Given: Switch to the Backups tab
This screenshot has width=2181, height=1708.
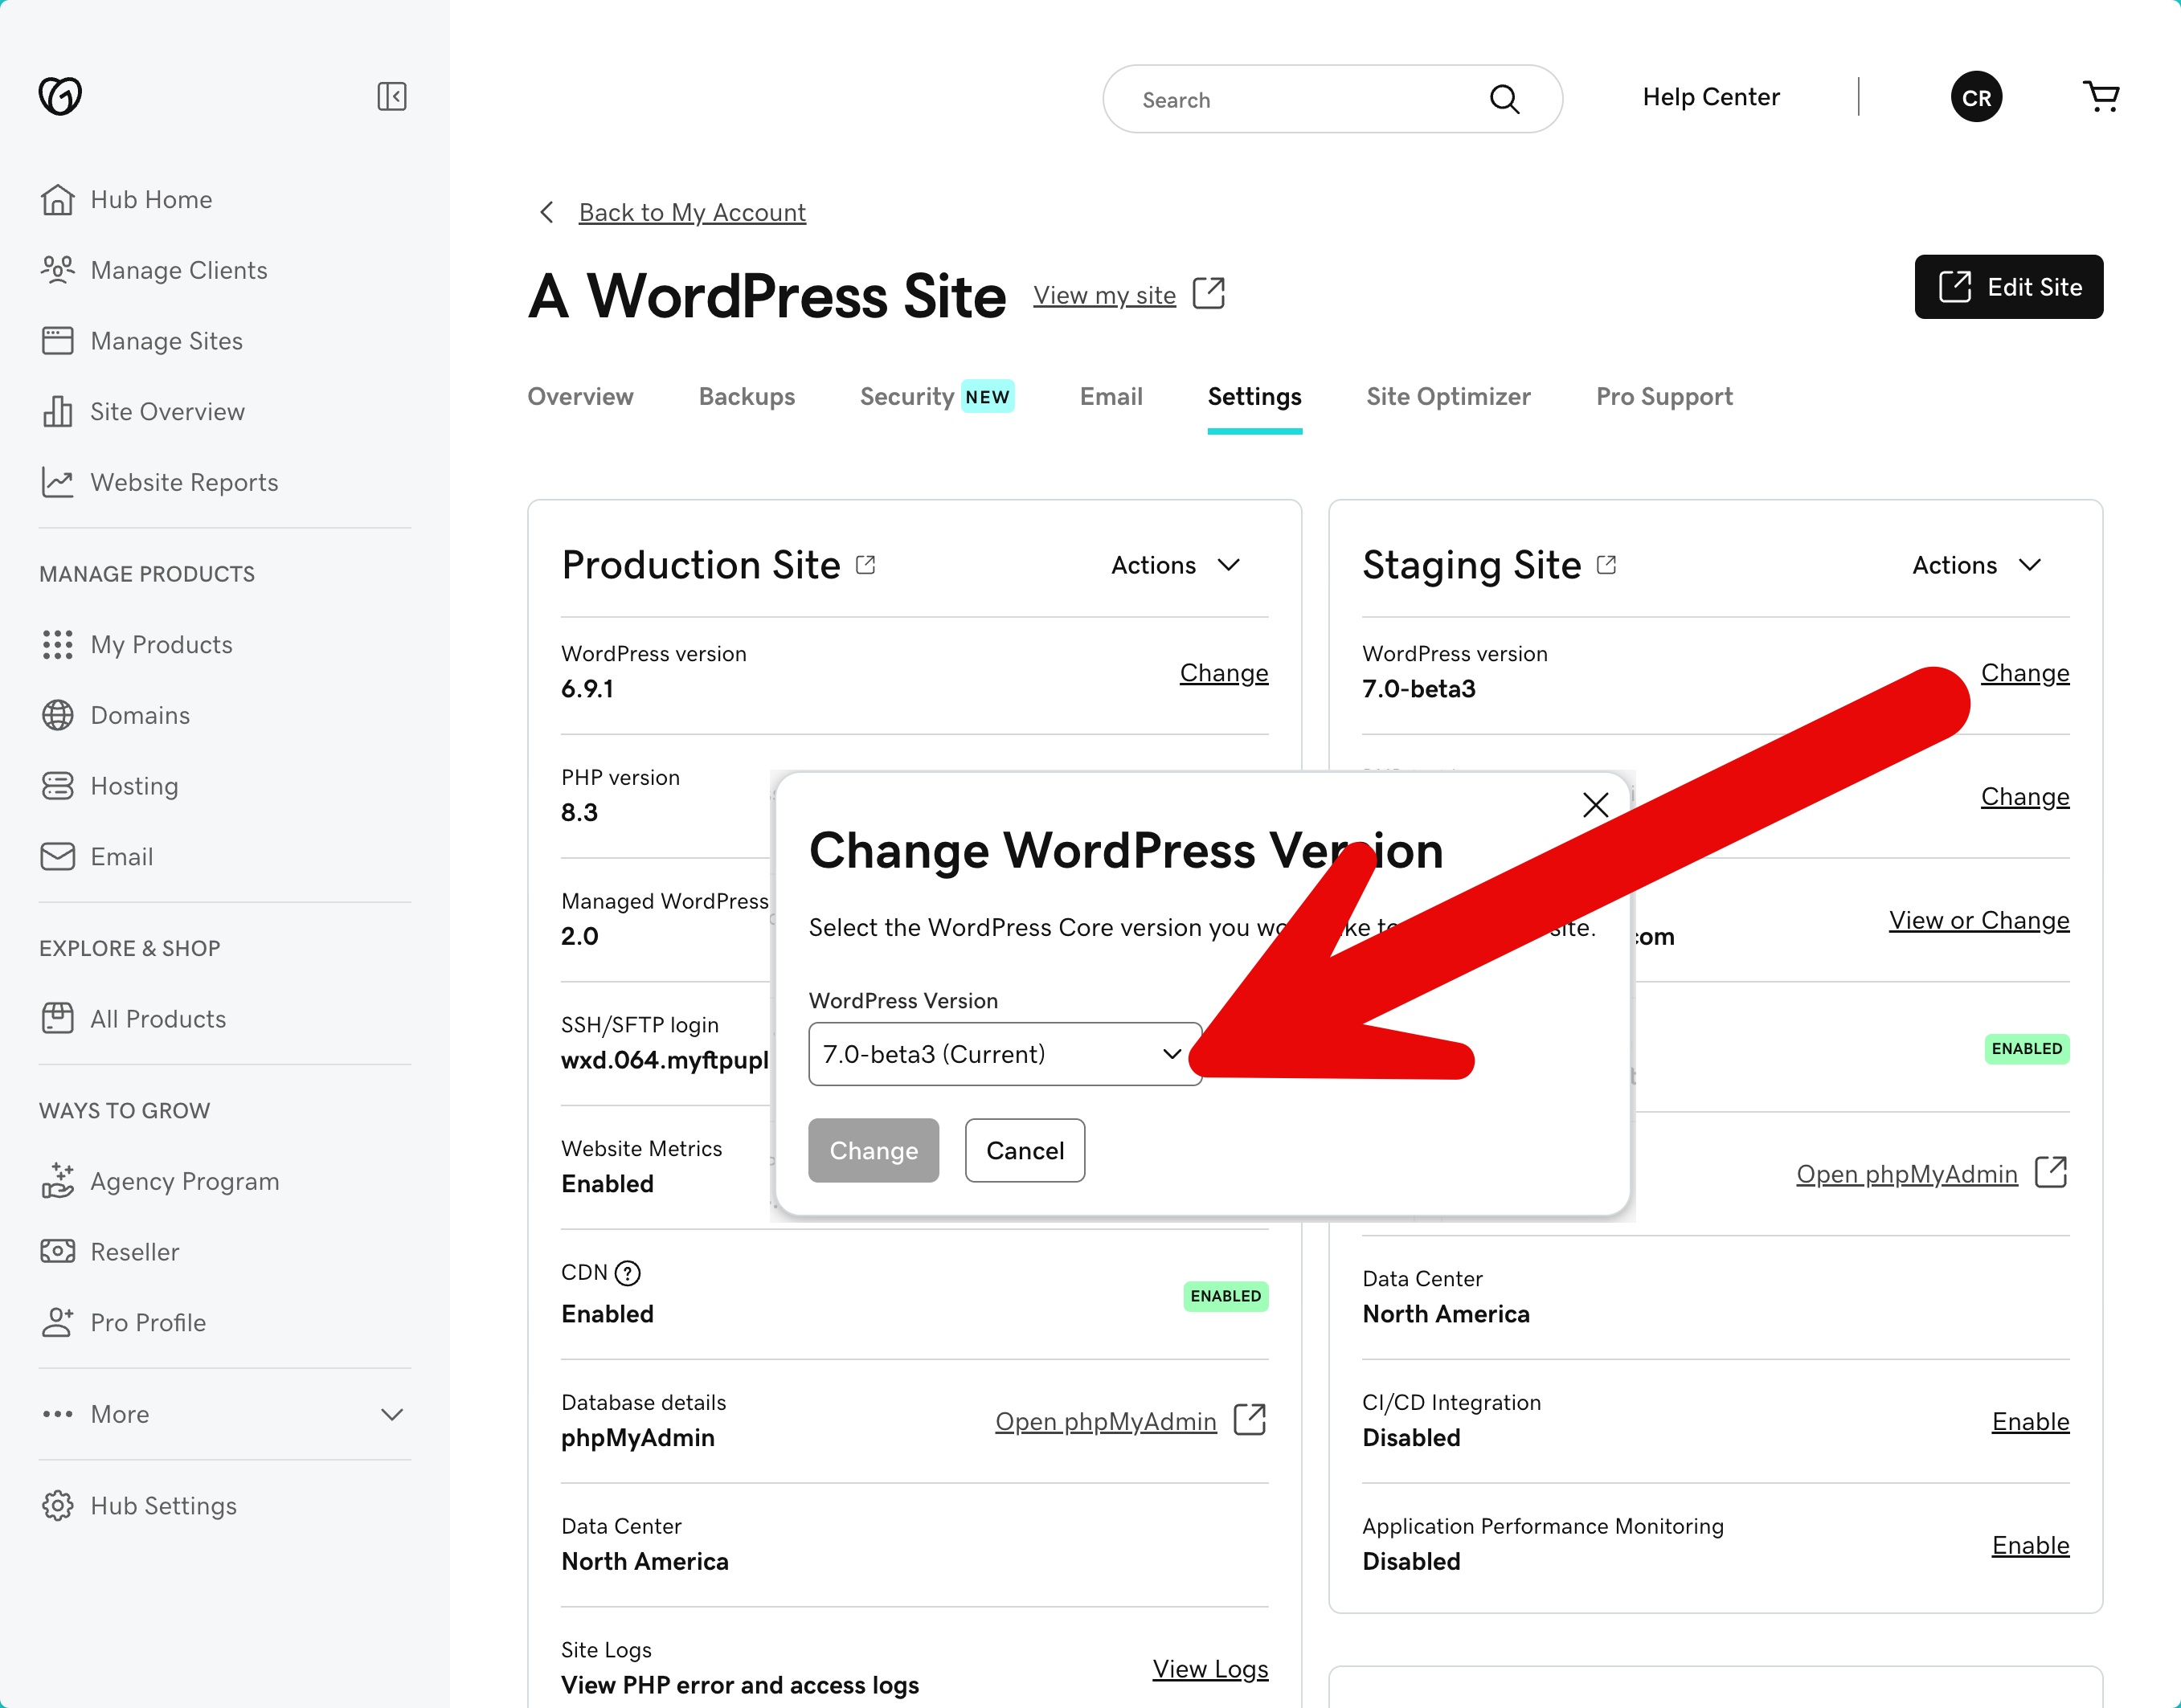Looking at the screenshot, I should (x=746, y=396).
